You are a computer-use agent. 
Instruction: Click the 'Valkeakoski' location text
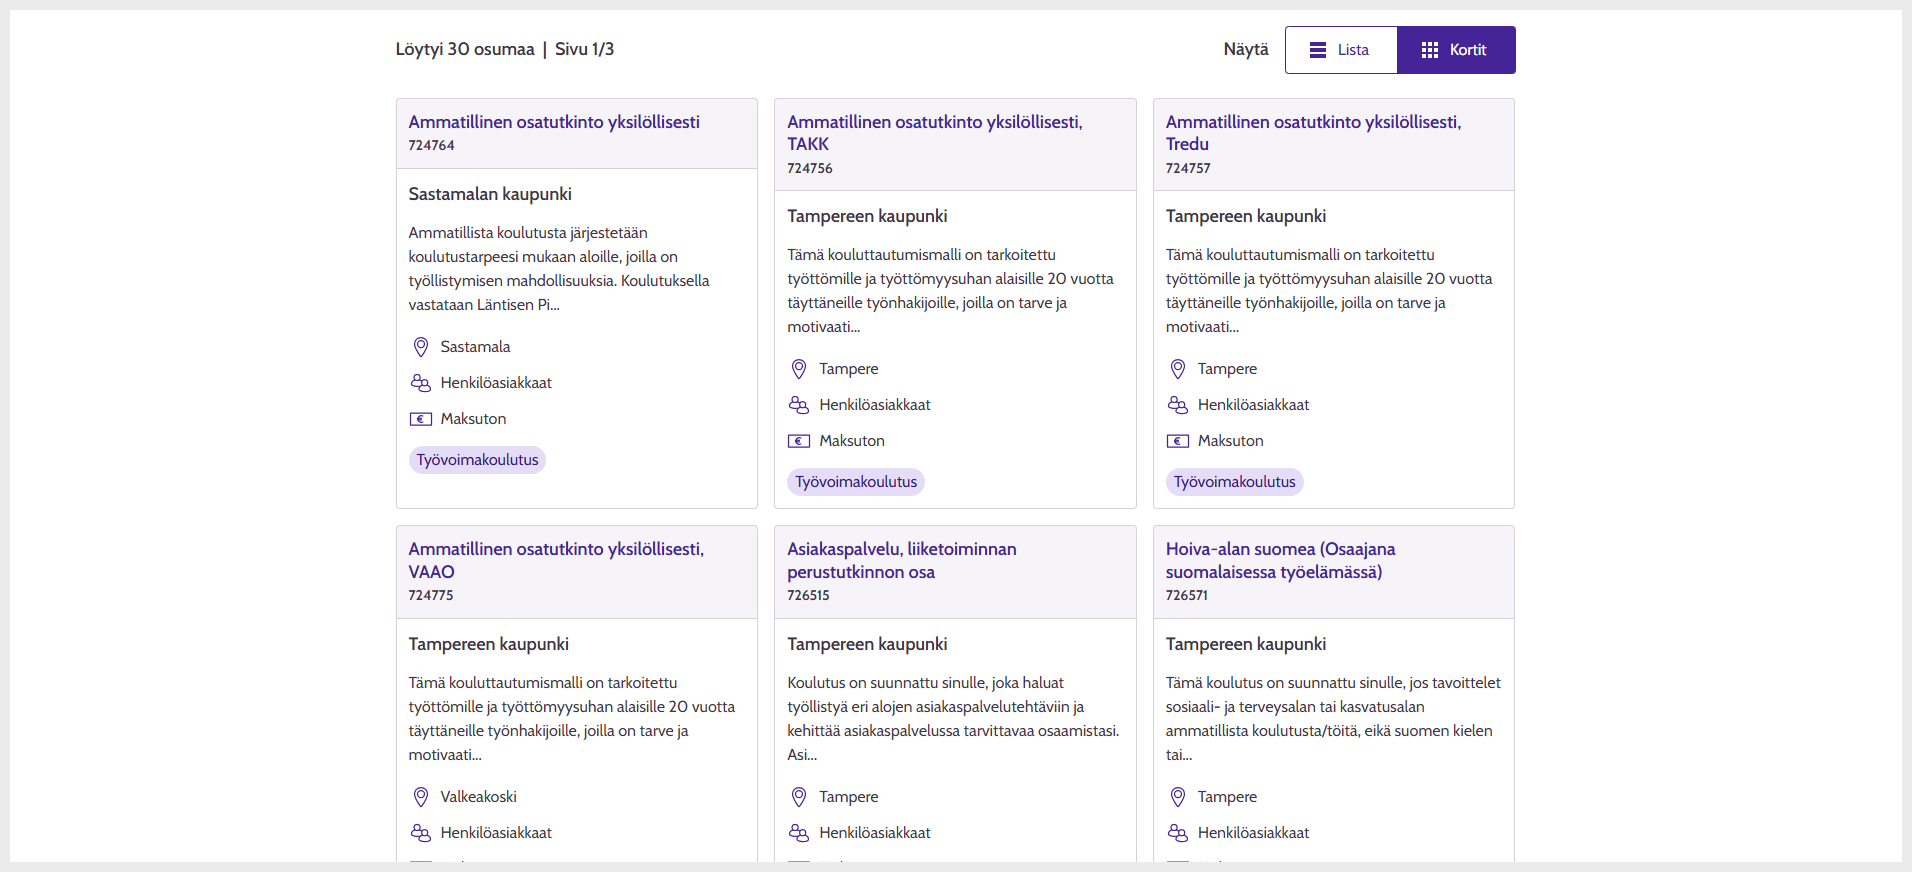pos(479,797)
